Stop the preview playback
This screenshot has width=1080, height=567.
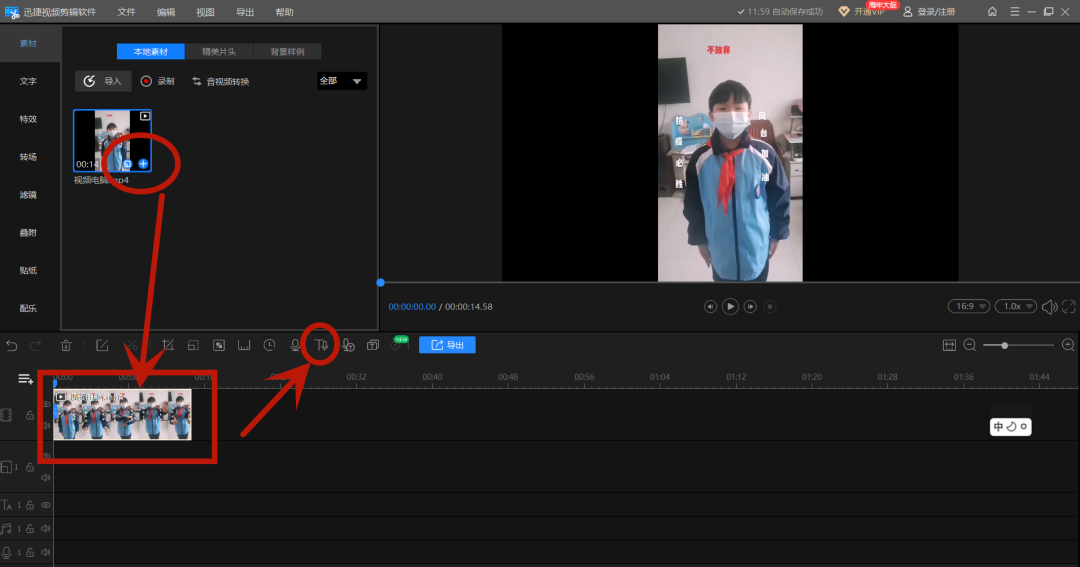tap(770, 307)
